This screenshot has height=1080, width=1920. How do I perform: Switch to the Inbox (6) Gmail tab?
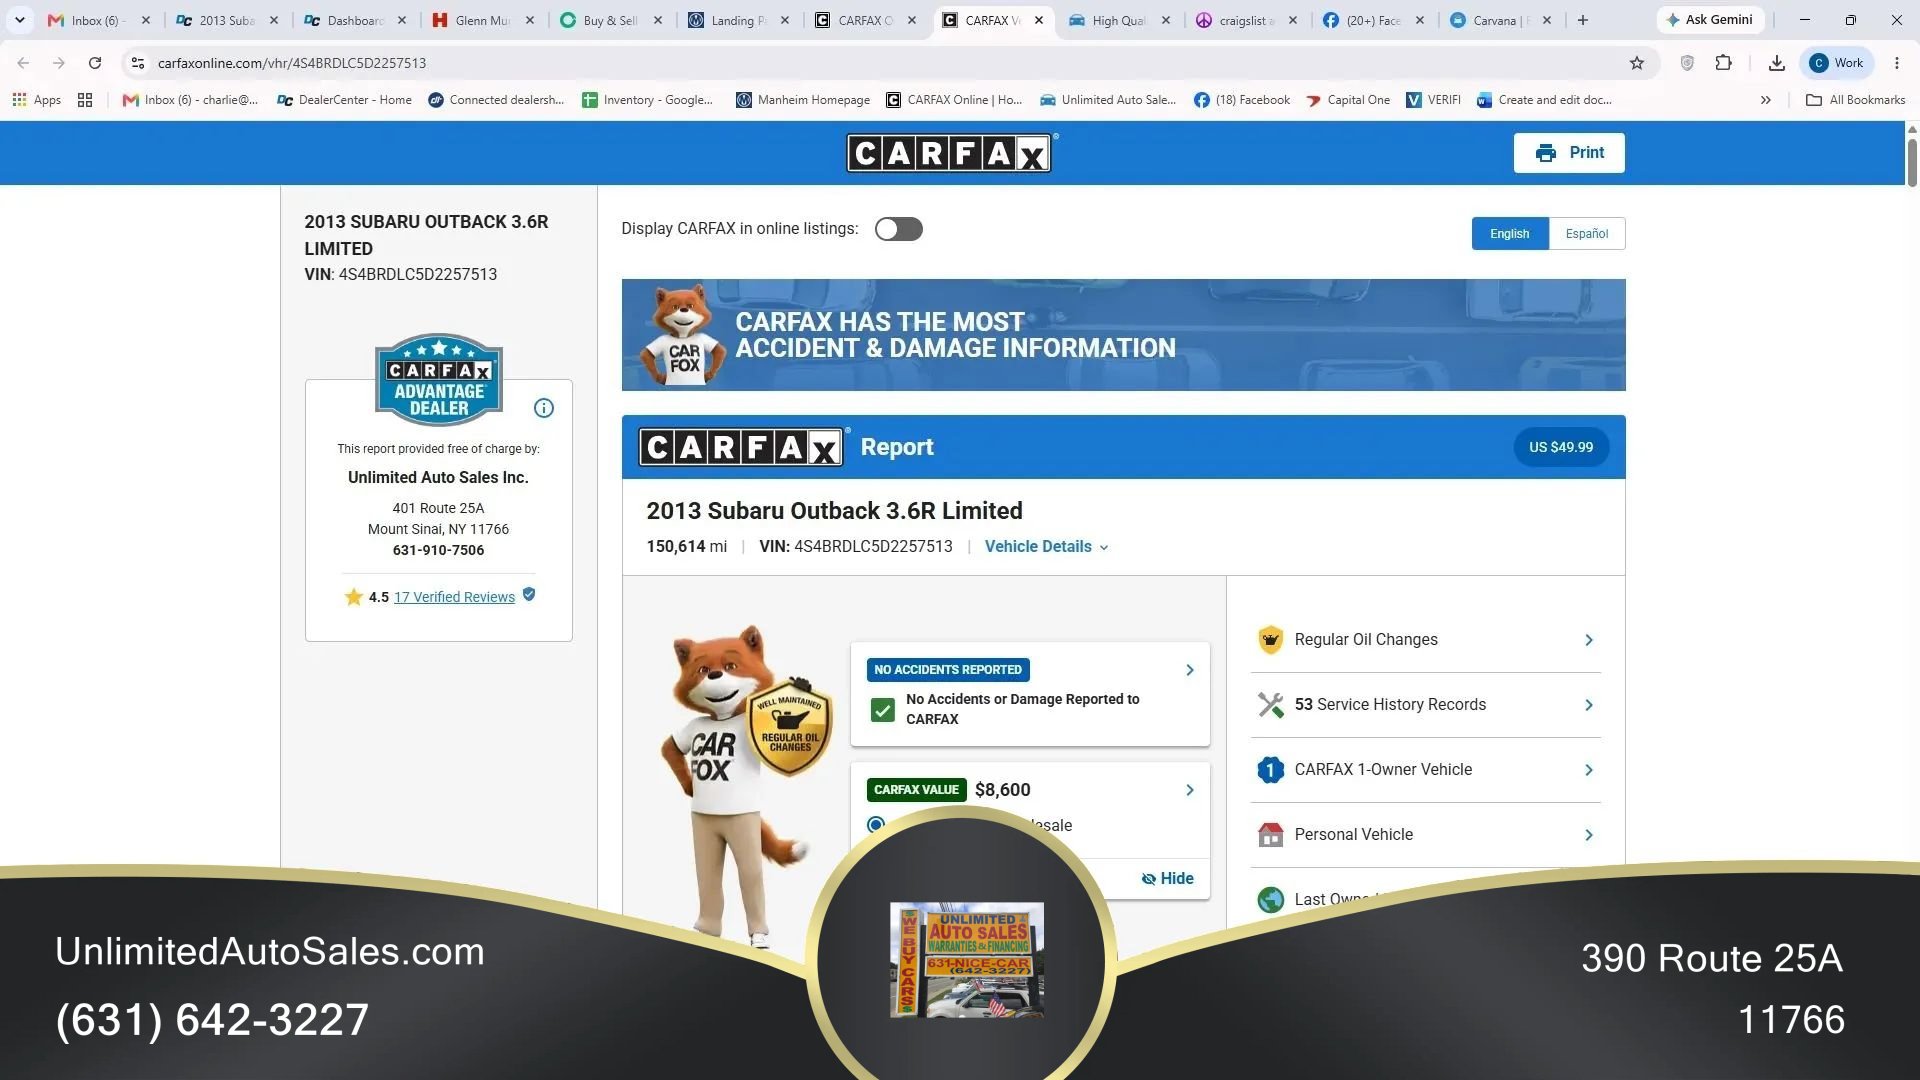pos(98,20)
